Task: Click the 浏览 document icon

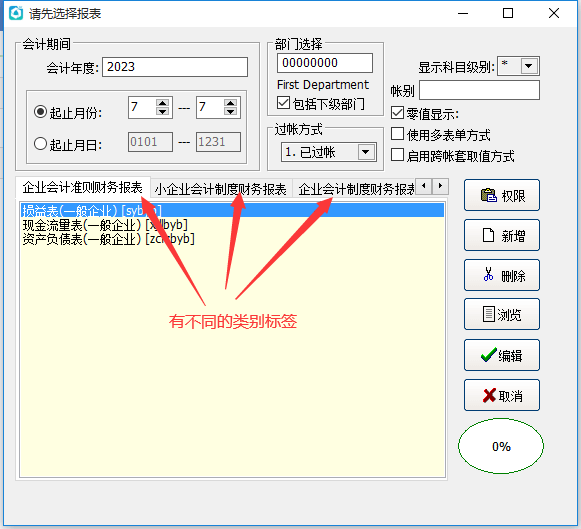Action: [x=489, y=314]
